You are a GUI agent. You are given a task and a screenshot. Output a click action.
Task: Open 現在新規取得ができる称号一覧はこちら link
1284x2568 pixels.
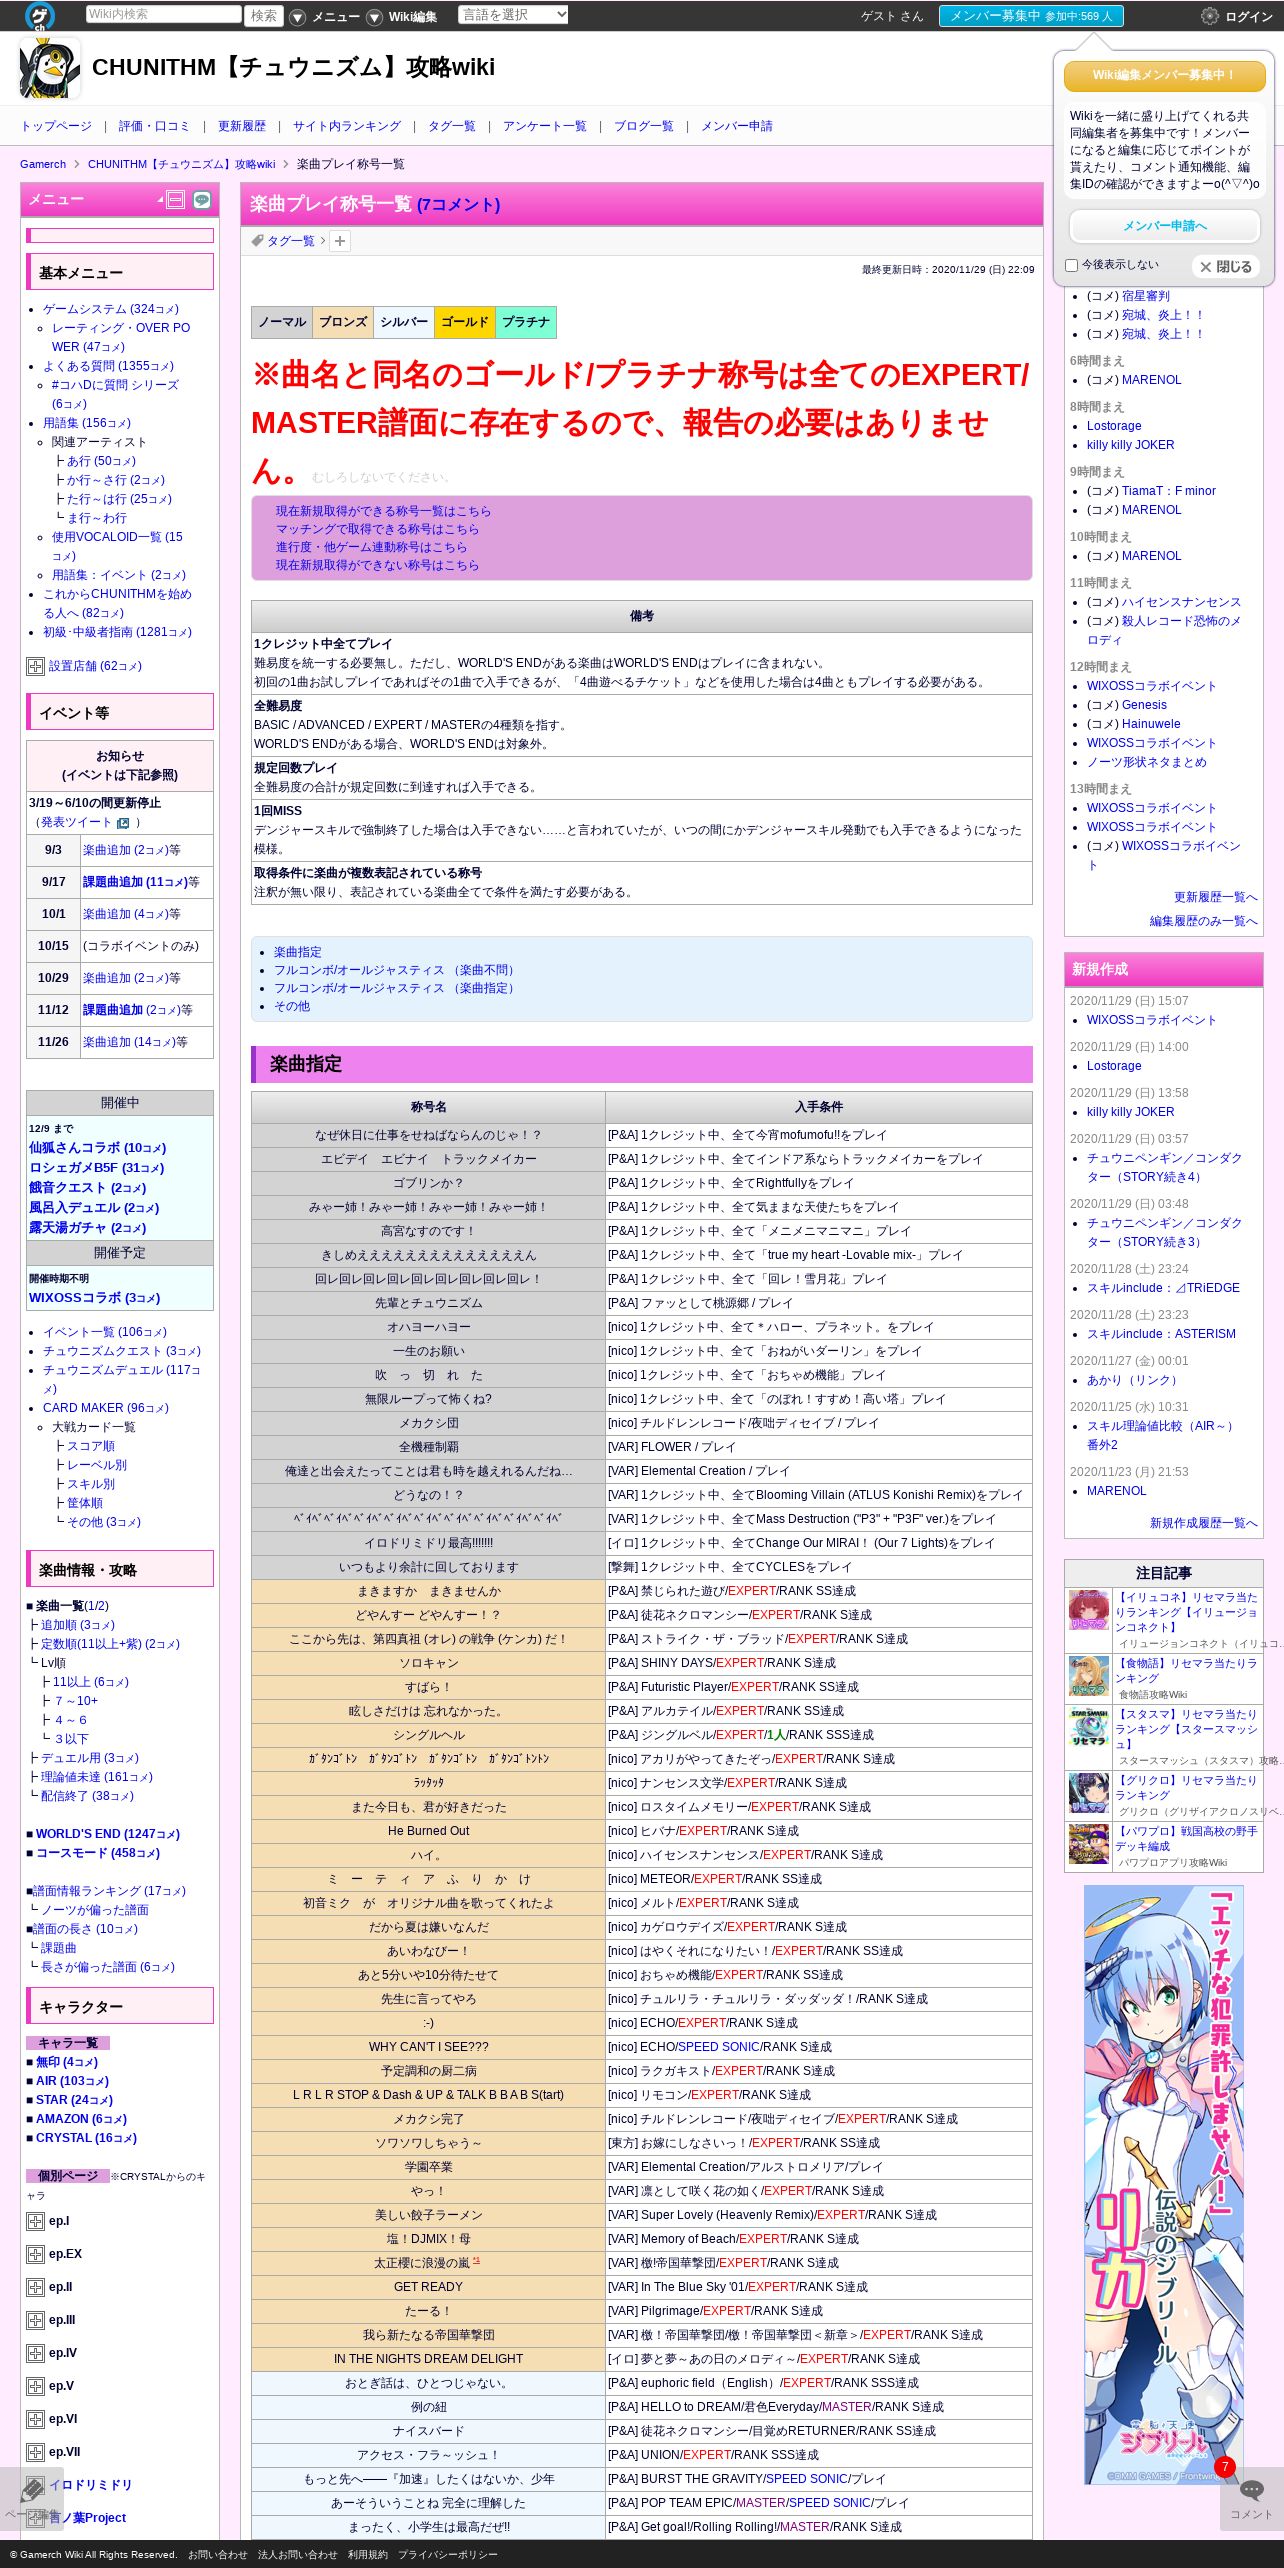click(383, 511)
